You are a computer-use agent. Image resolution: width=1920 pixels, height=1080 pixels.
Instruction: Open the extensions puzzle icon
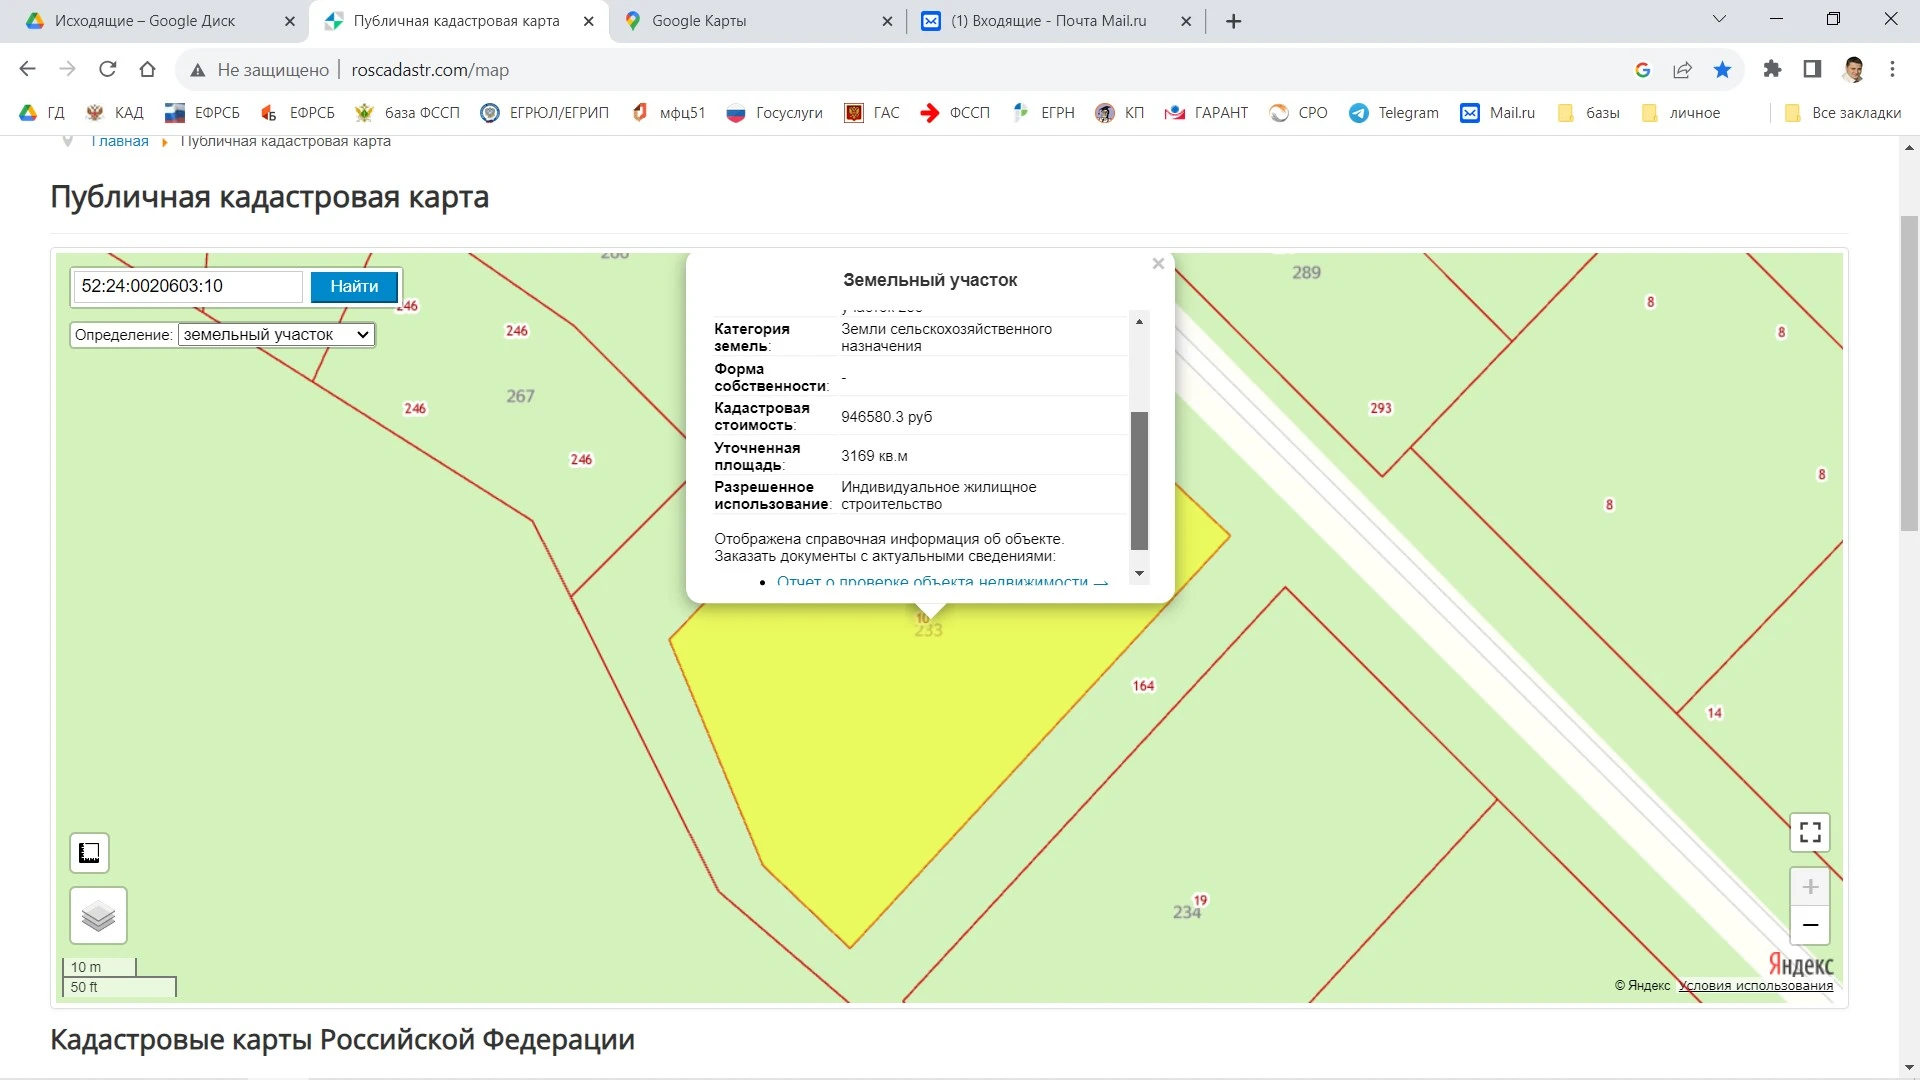click(x=1772, y=69)
